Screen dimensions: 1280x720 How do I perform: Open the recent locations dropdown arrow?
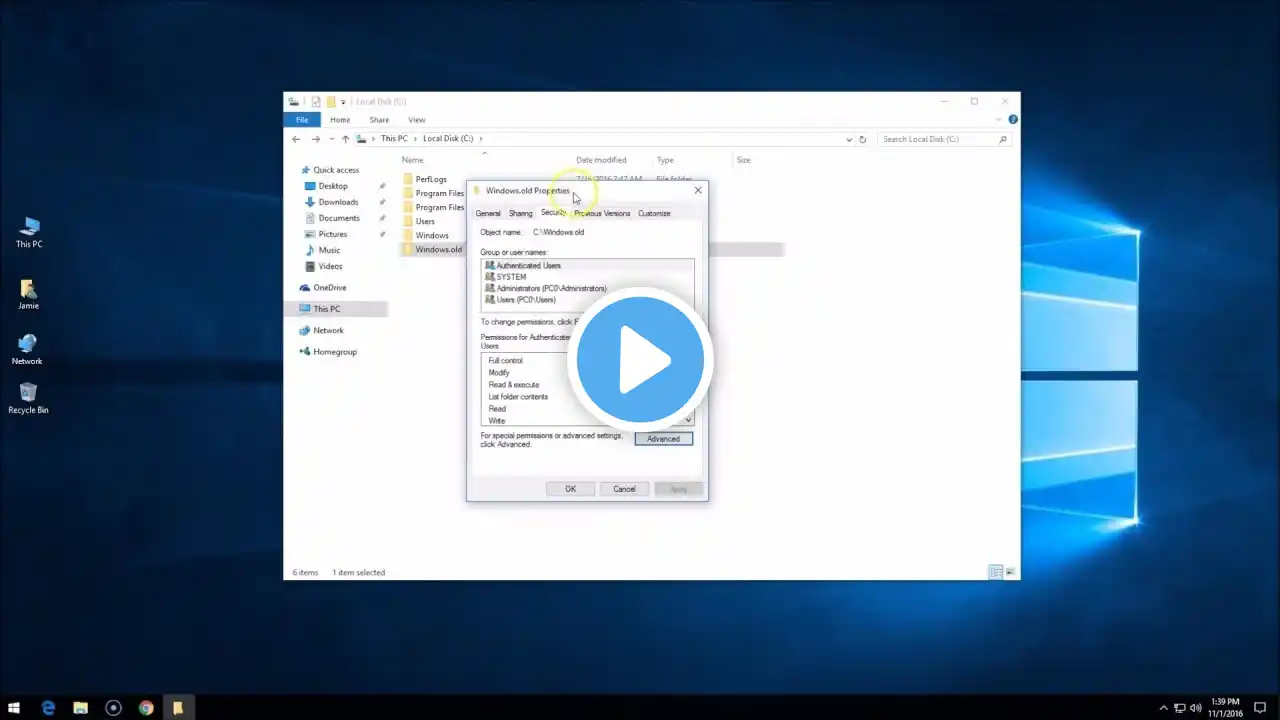click(x=331, y=139)
